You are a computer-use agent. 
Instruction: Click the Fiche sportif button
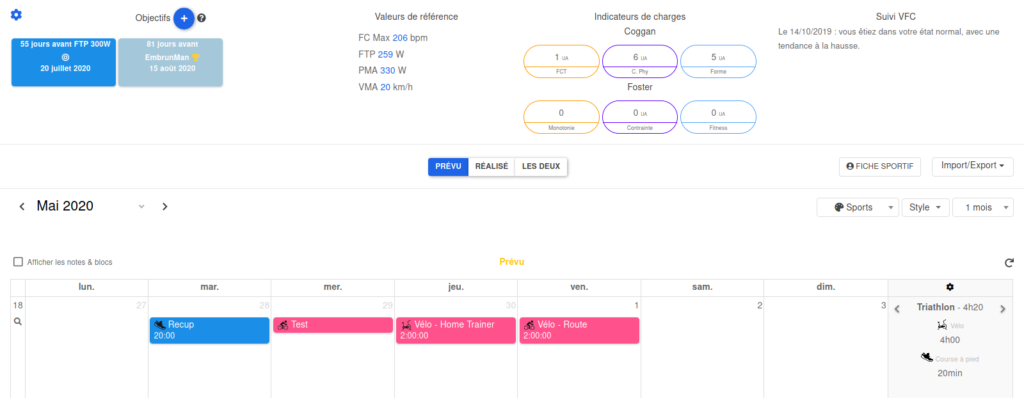pos(880,167)
